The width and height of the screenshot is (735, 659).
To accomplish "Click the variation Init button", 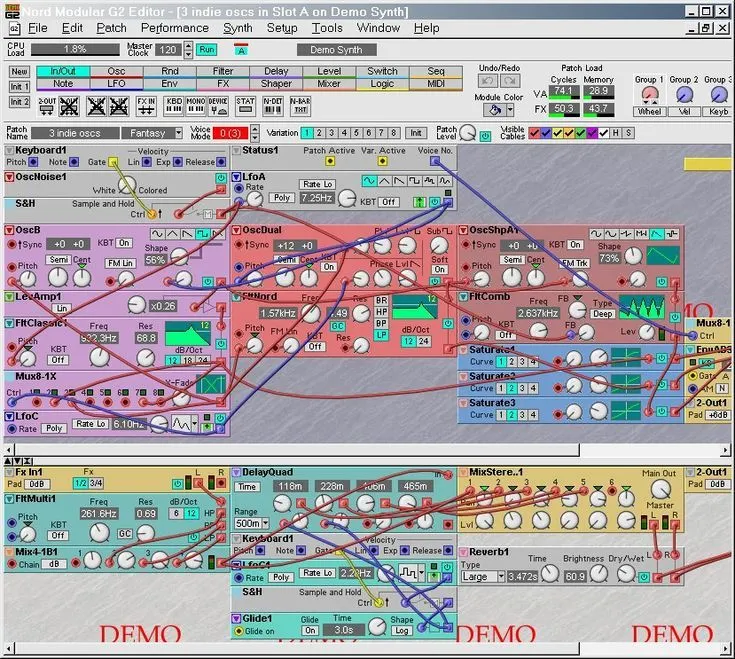I will tap(416, 133).
